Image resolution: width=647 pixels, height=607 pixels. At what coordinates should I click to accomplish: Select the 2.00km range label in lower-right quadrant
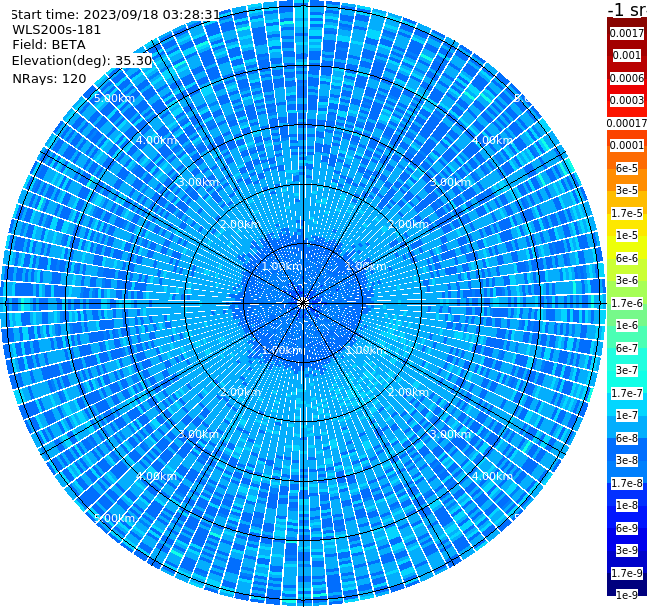point(408,392)
